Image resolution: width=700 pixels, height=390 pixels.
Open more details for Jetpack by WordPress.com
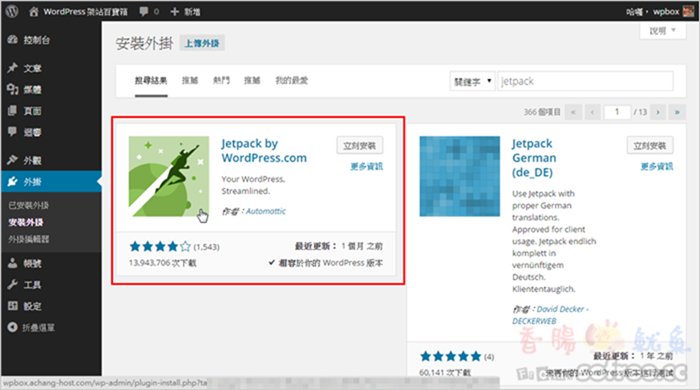(367, 166)
